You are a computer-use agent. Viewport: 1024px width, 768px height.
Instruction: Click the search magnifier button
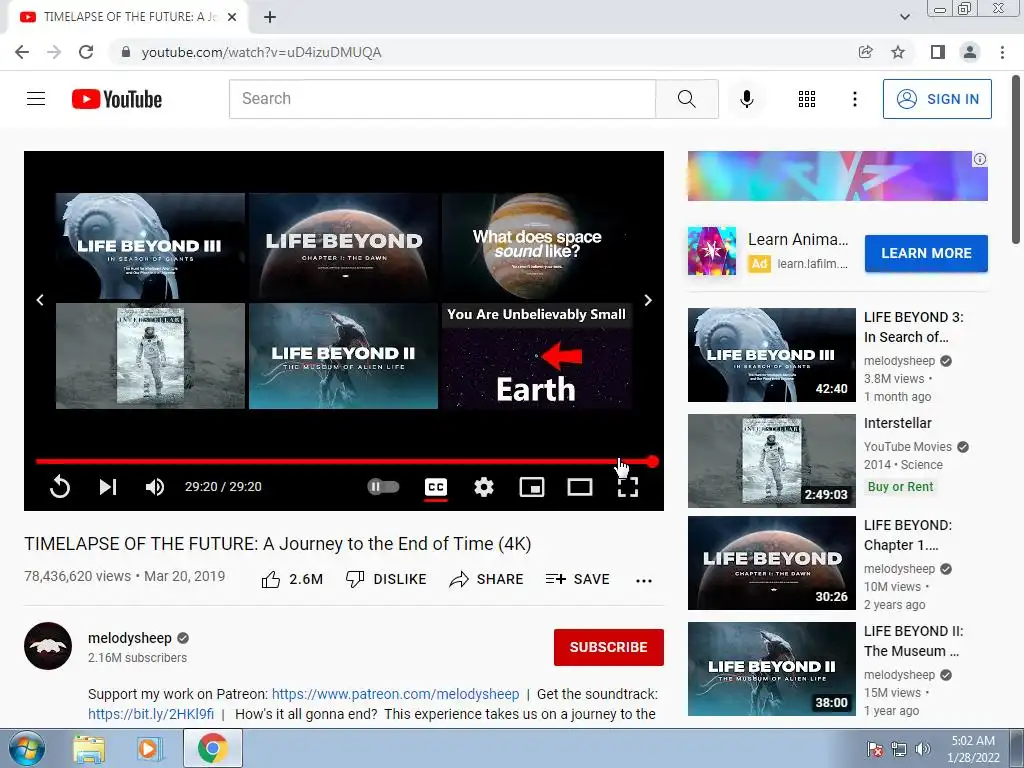(x=686, y=99)
